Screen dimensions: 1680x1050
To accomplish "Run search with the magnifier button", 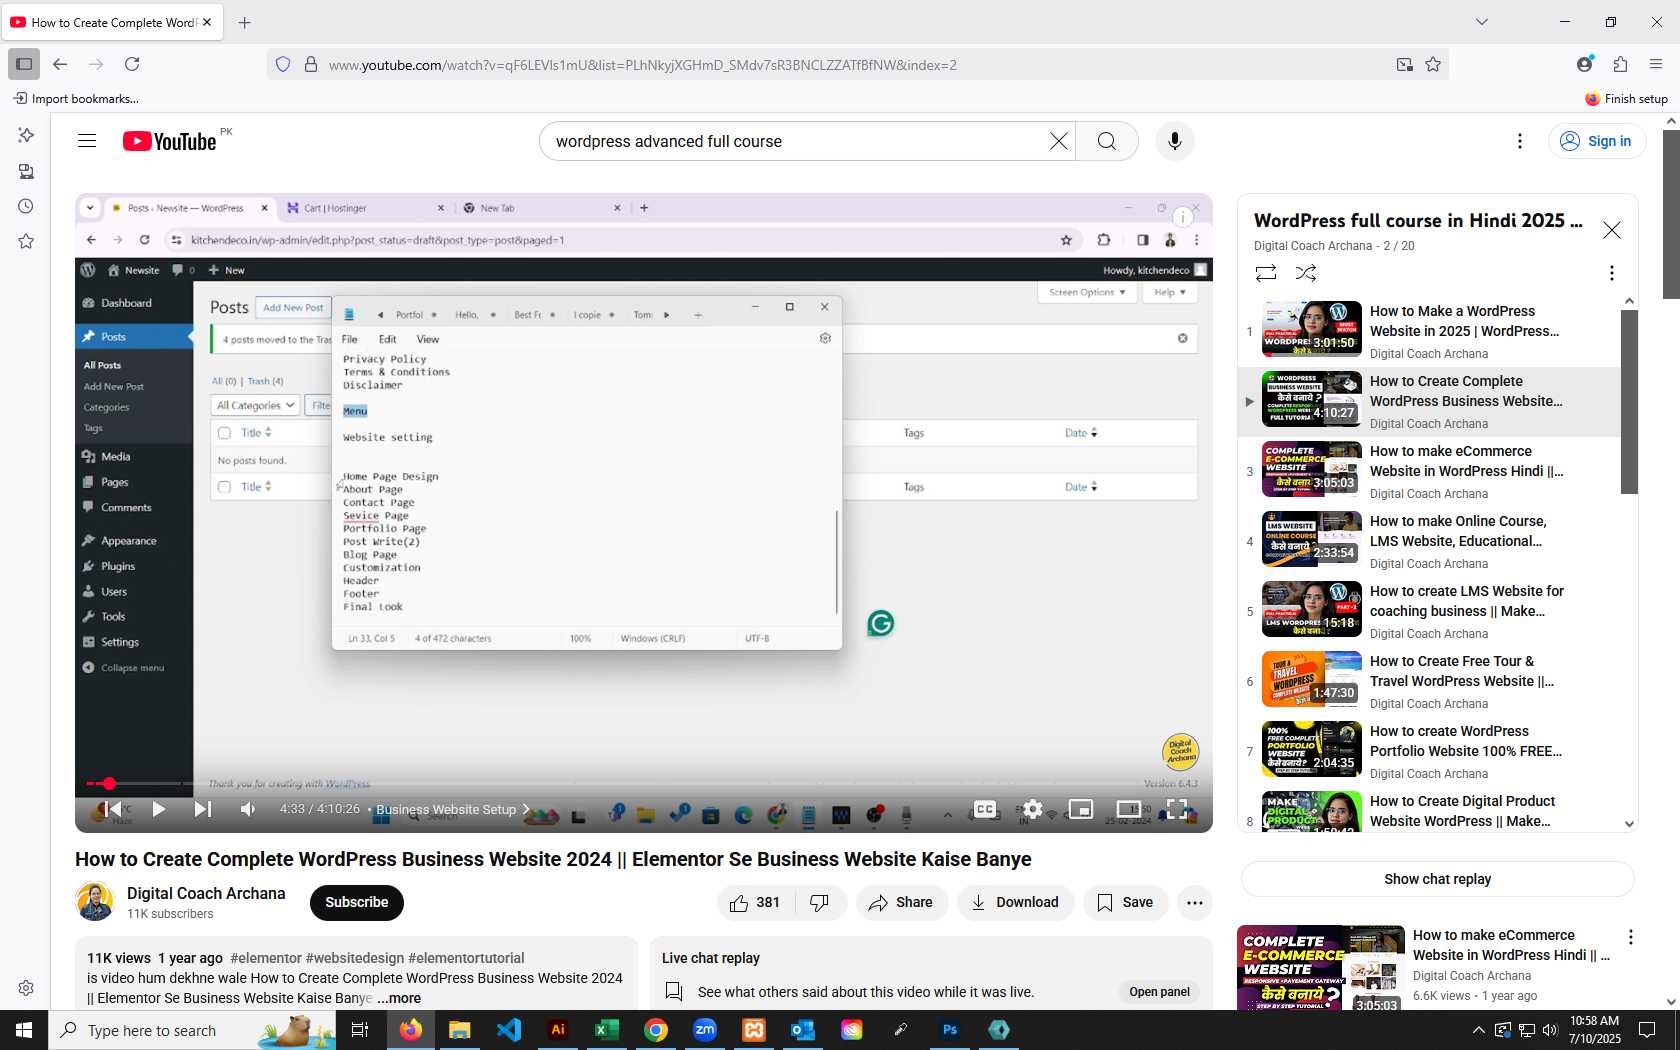I will pyautogui.click(x=1106, y=141).
